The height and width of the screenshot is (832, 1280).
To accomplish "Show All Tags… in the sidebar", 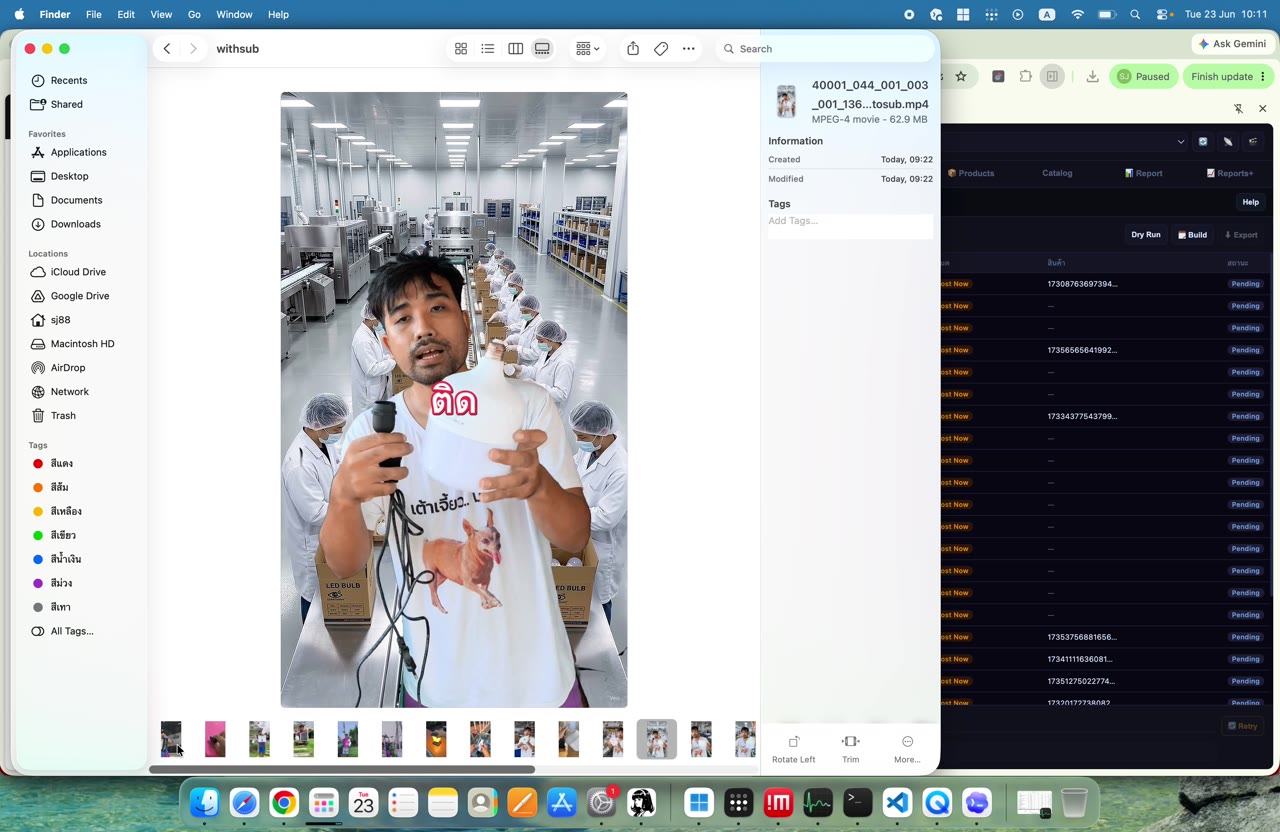I will click(x=72, y=631).
